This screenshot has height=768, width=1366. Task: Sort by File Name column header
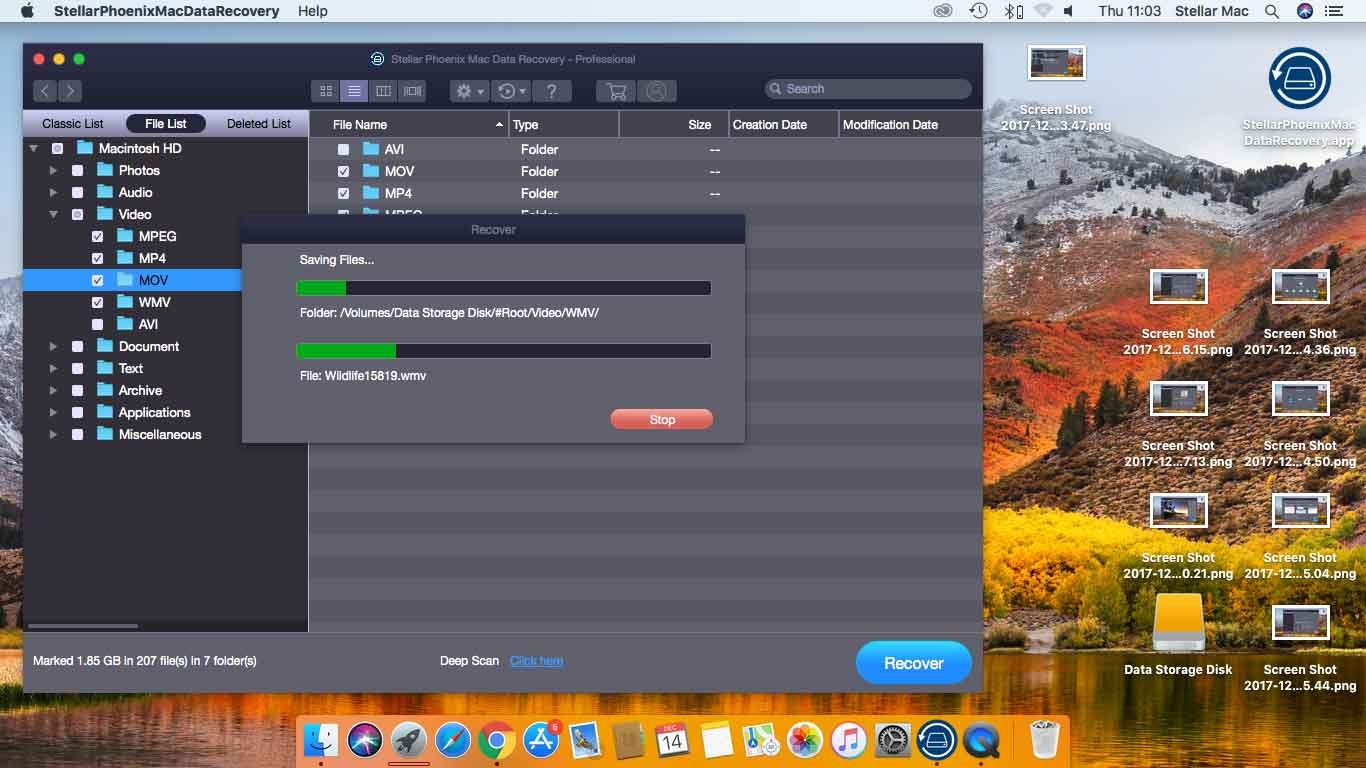pos(409,125)
